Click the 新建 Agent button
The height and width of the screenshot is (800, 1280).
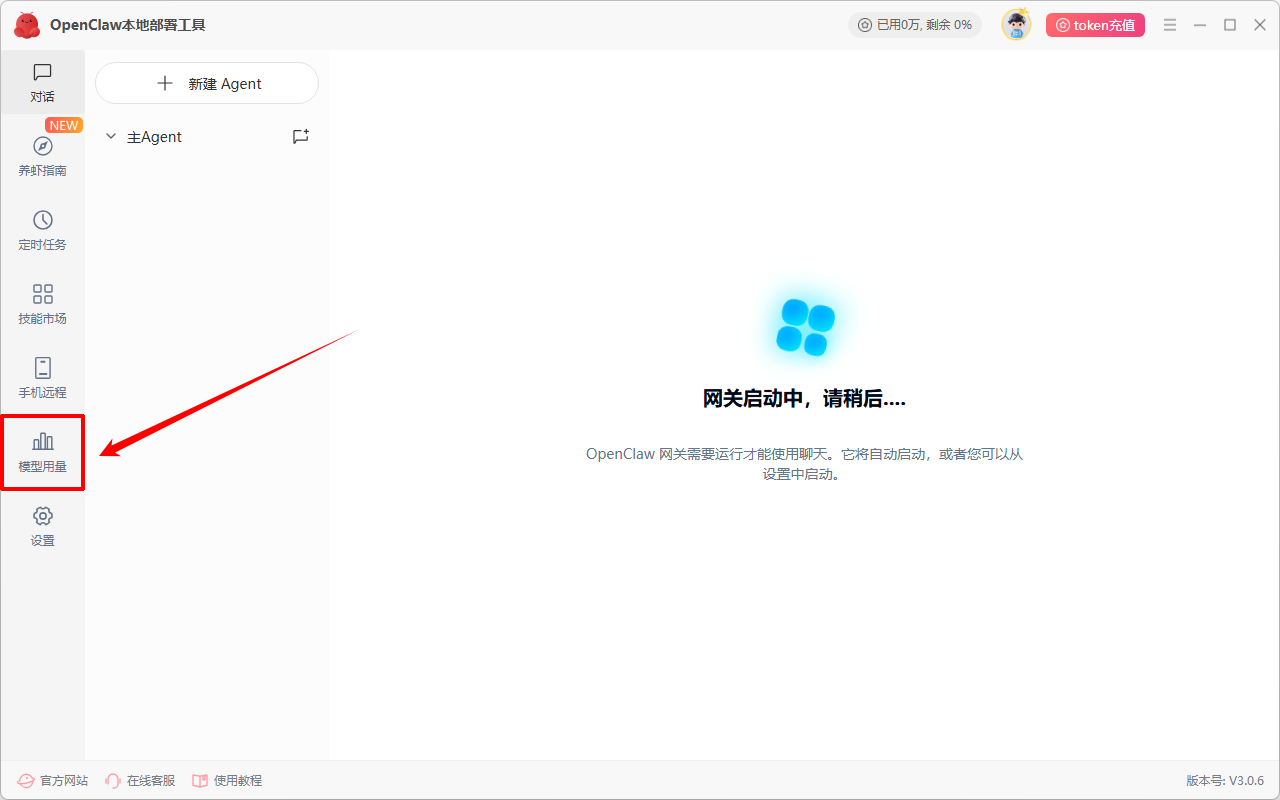click(x=207, y=83)
